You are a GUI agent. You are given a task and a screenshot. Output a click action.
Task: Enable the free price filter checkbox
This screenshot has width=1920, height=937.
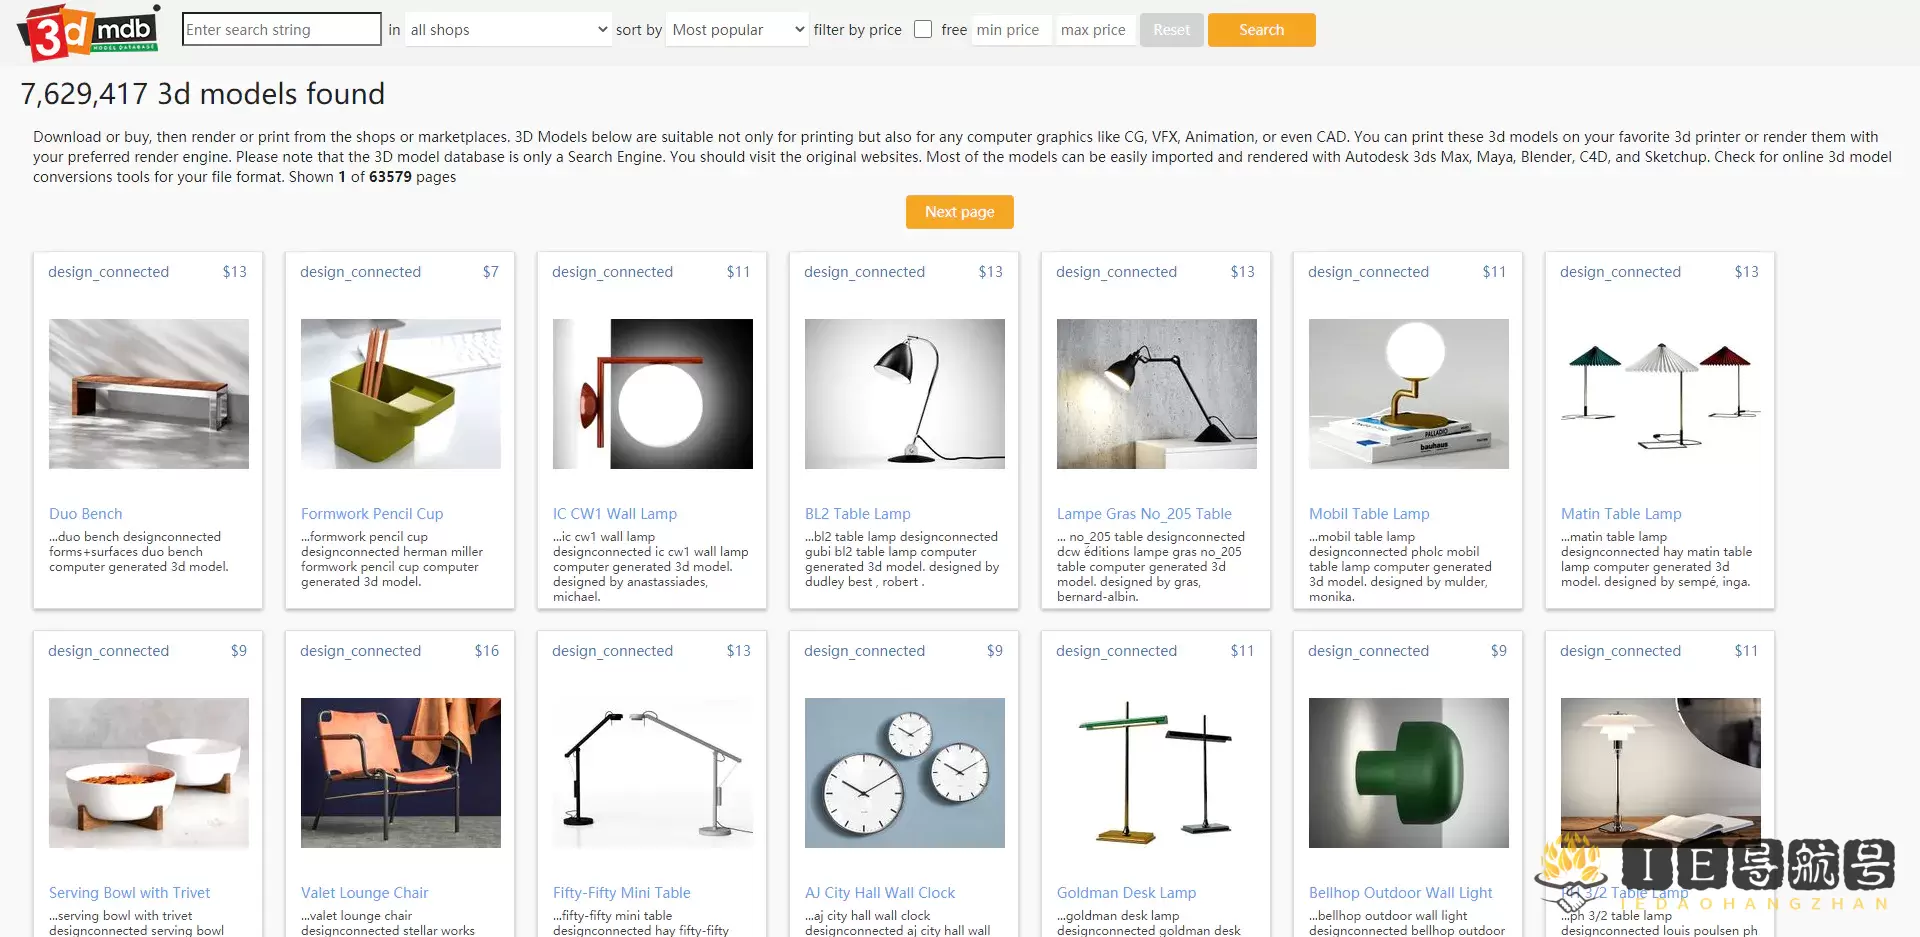923,29
